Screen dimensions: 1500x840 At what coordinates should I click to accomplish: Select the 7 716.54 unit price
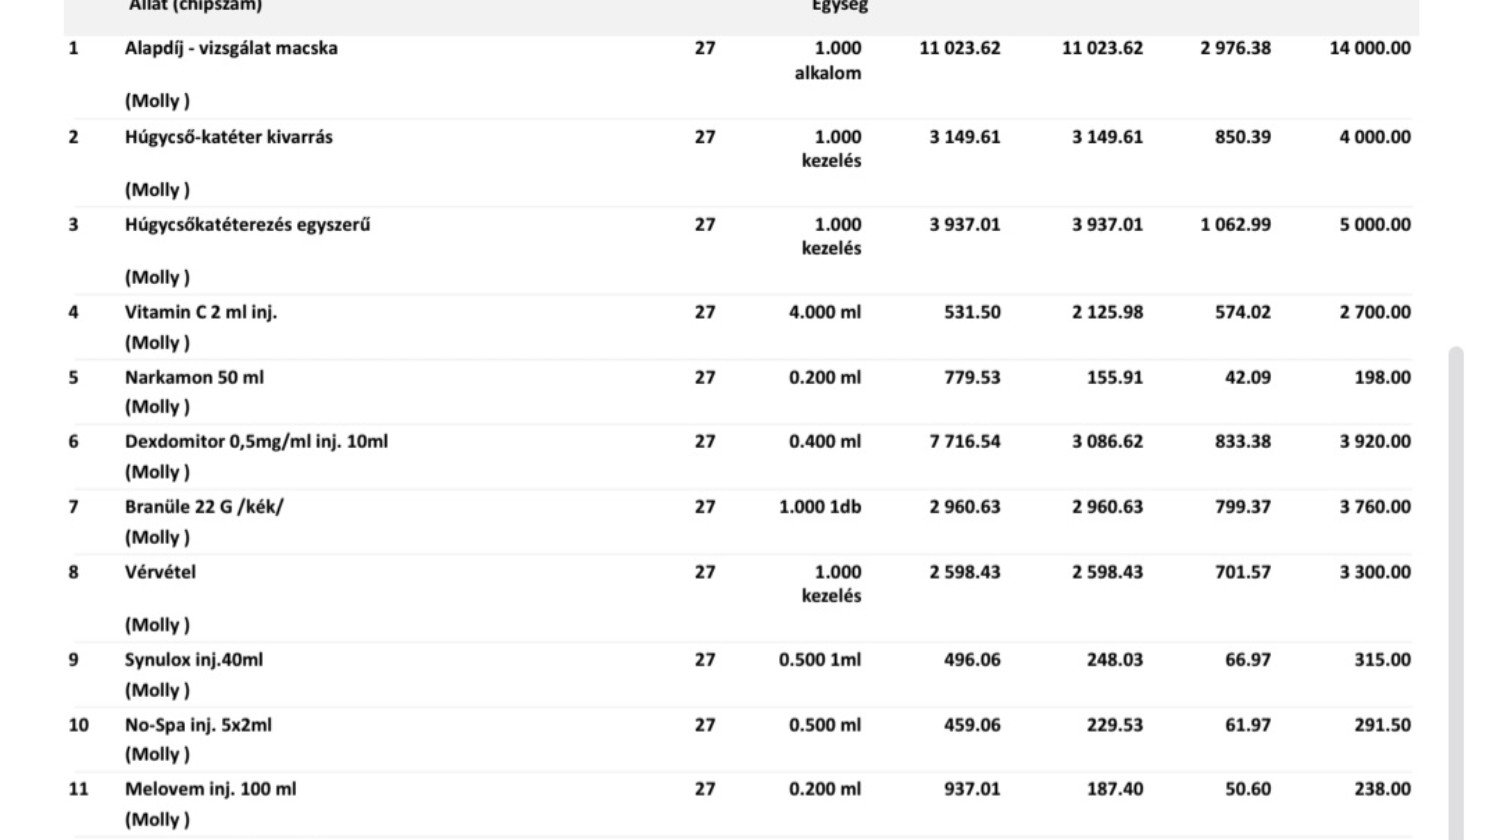pos(964,441)
